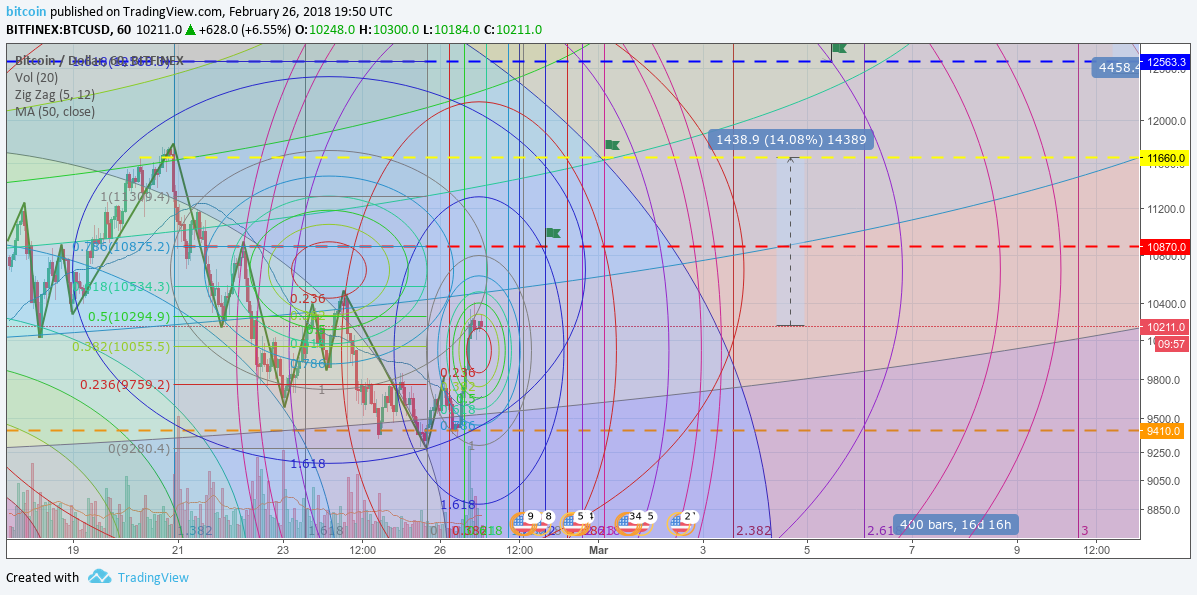Click the red 10870.0 price label
The width and height of the screenshot is (1197, 595).
1163,247
